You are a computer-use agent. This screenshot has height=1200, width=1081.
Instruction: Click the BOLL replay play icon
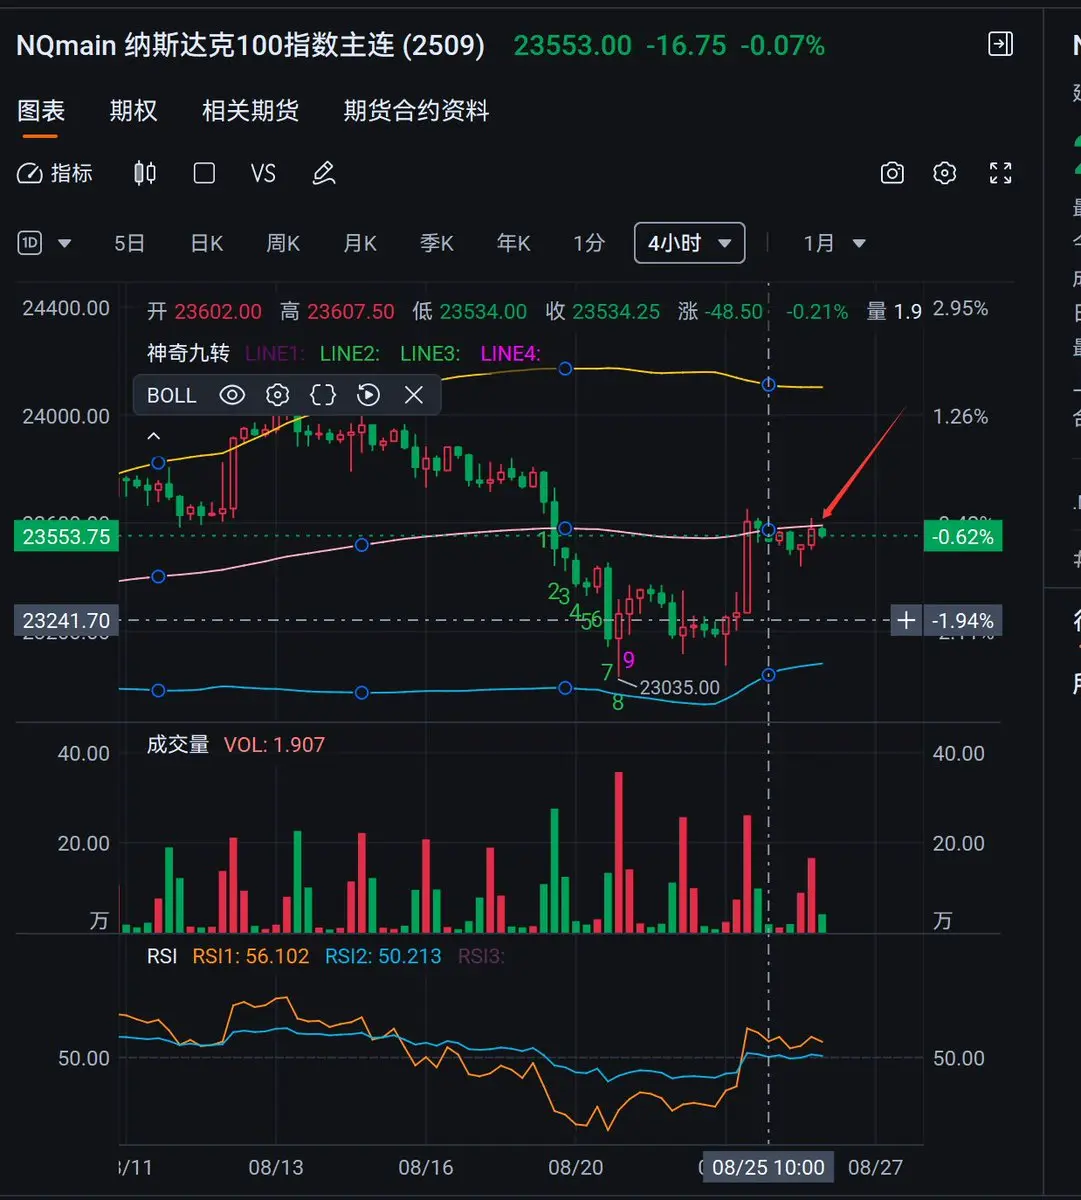click(x=369, y=395)
